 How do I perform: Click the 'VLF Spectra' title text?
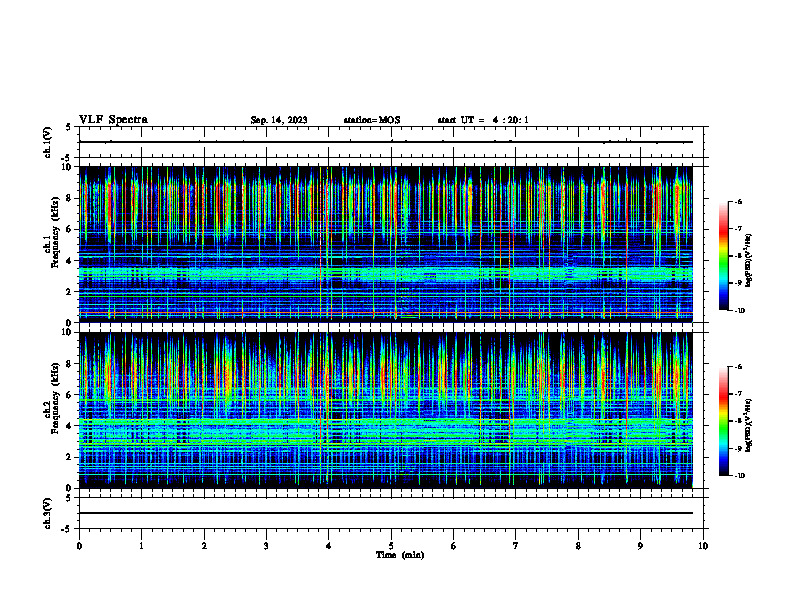tap(113, 120)
